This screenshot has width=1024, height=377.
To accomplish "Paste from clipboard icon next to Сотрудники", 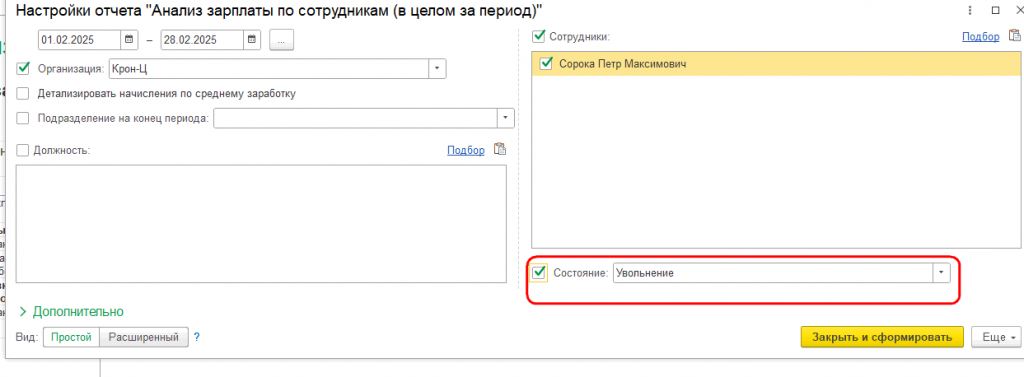I will click(x=1014, y=36).
